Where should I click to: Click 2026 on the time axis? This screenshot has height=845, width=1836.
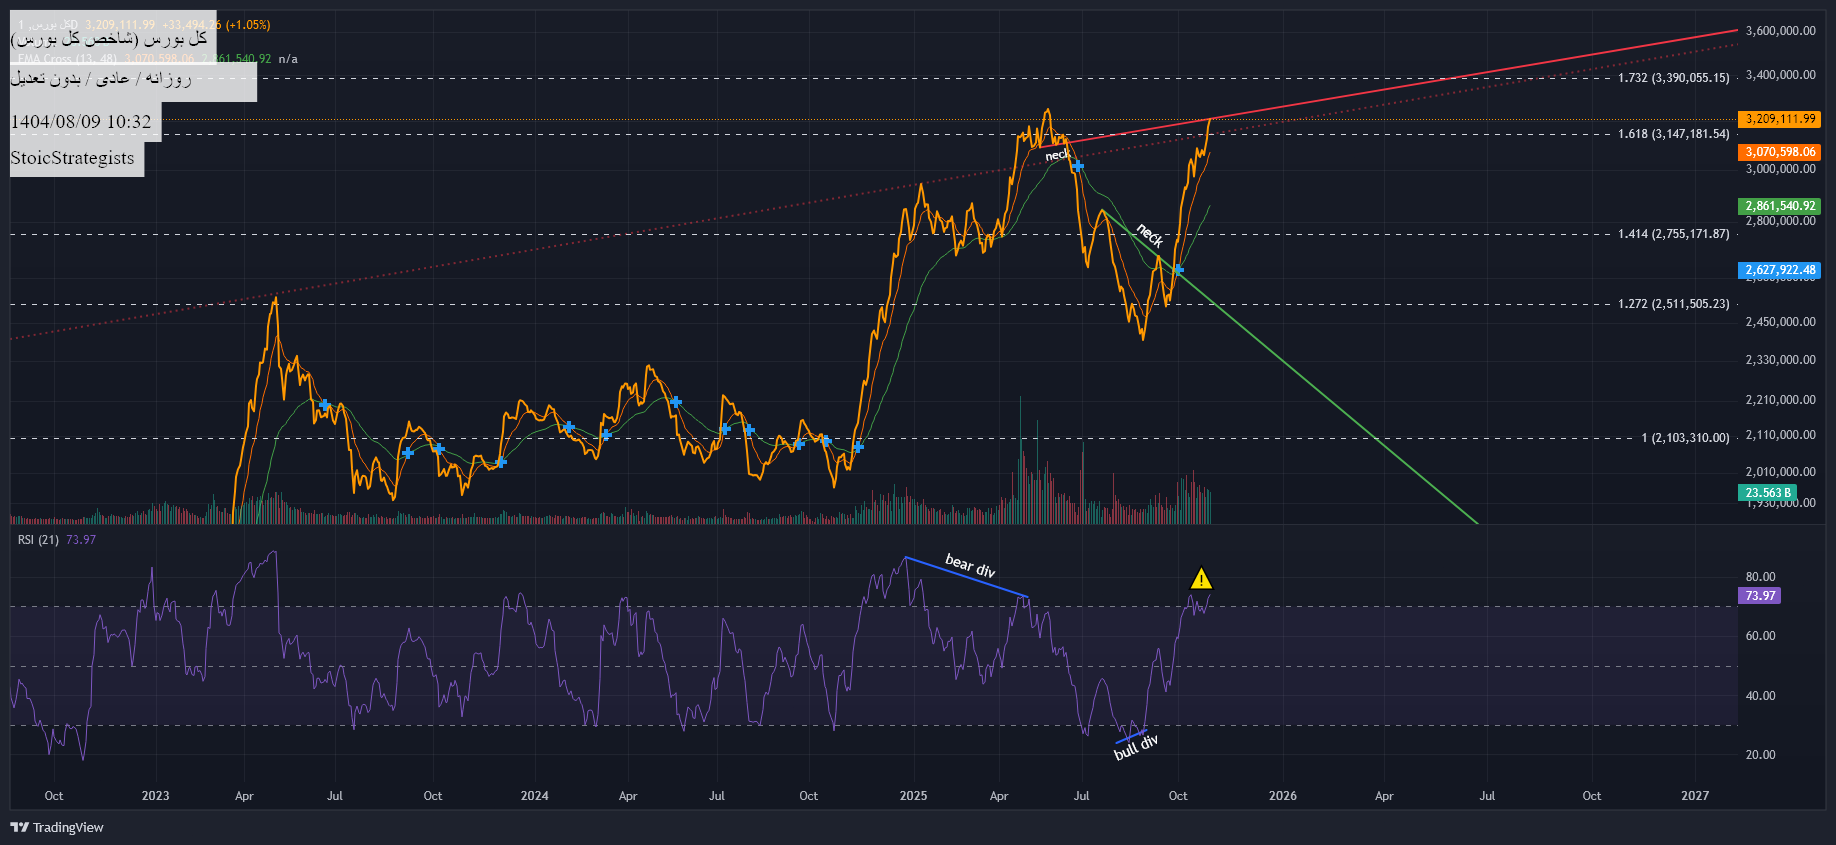pyautogui.click(x=1282, y=796)
